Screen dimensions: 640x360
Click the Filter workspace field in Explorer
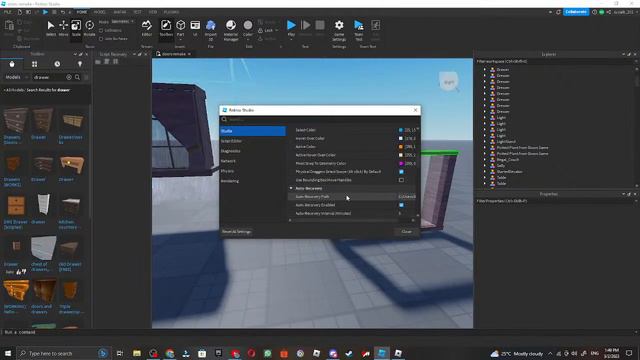(x=555, y=62)
